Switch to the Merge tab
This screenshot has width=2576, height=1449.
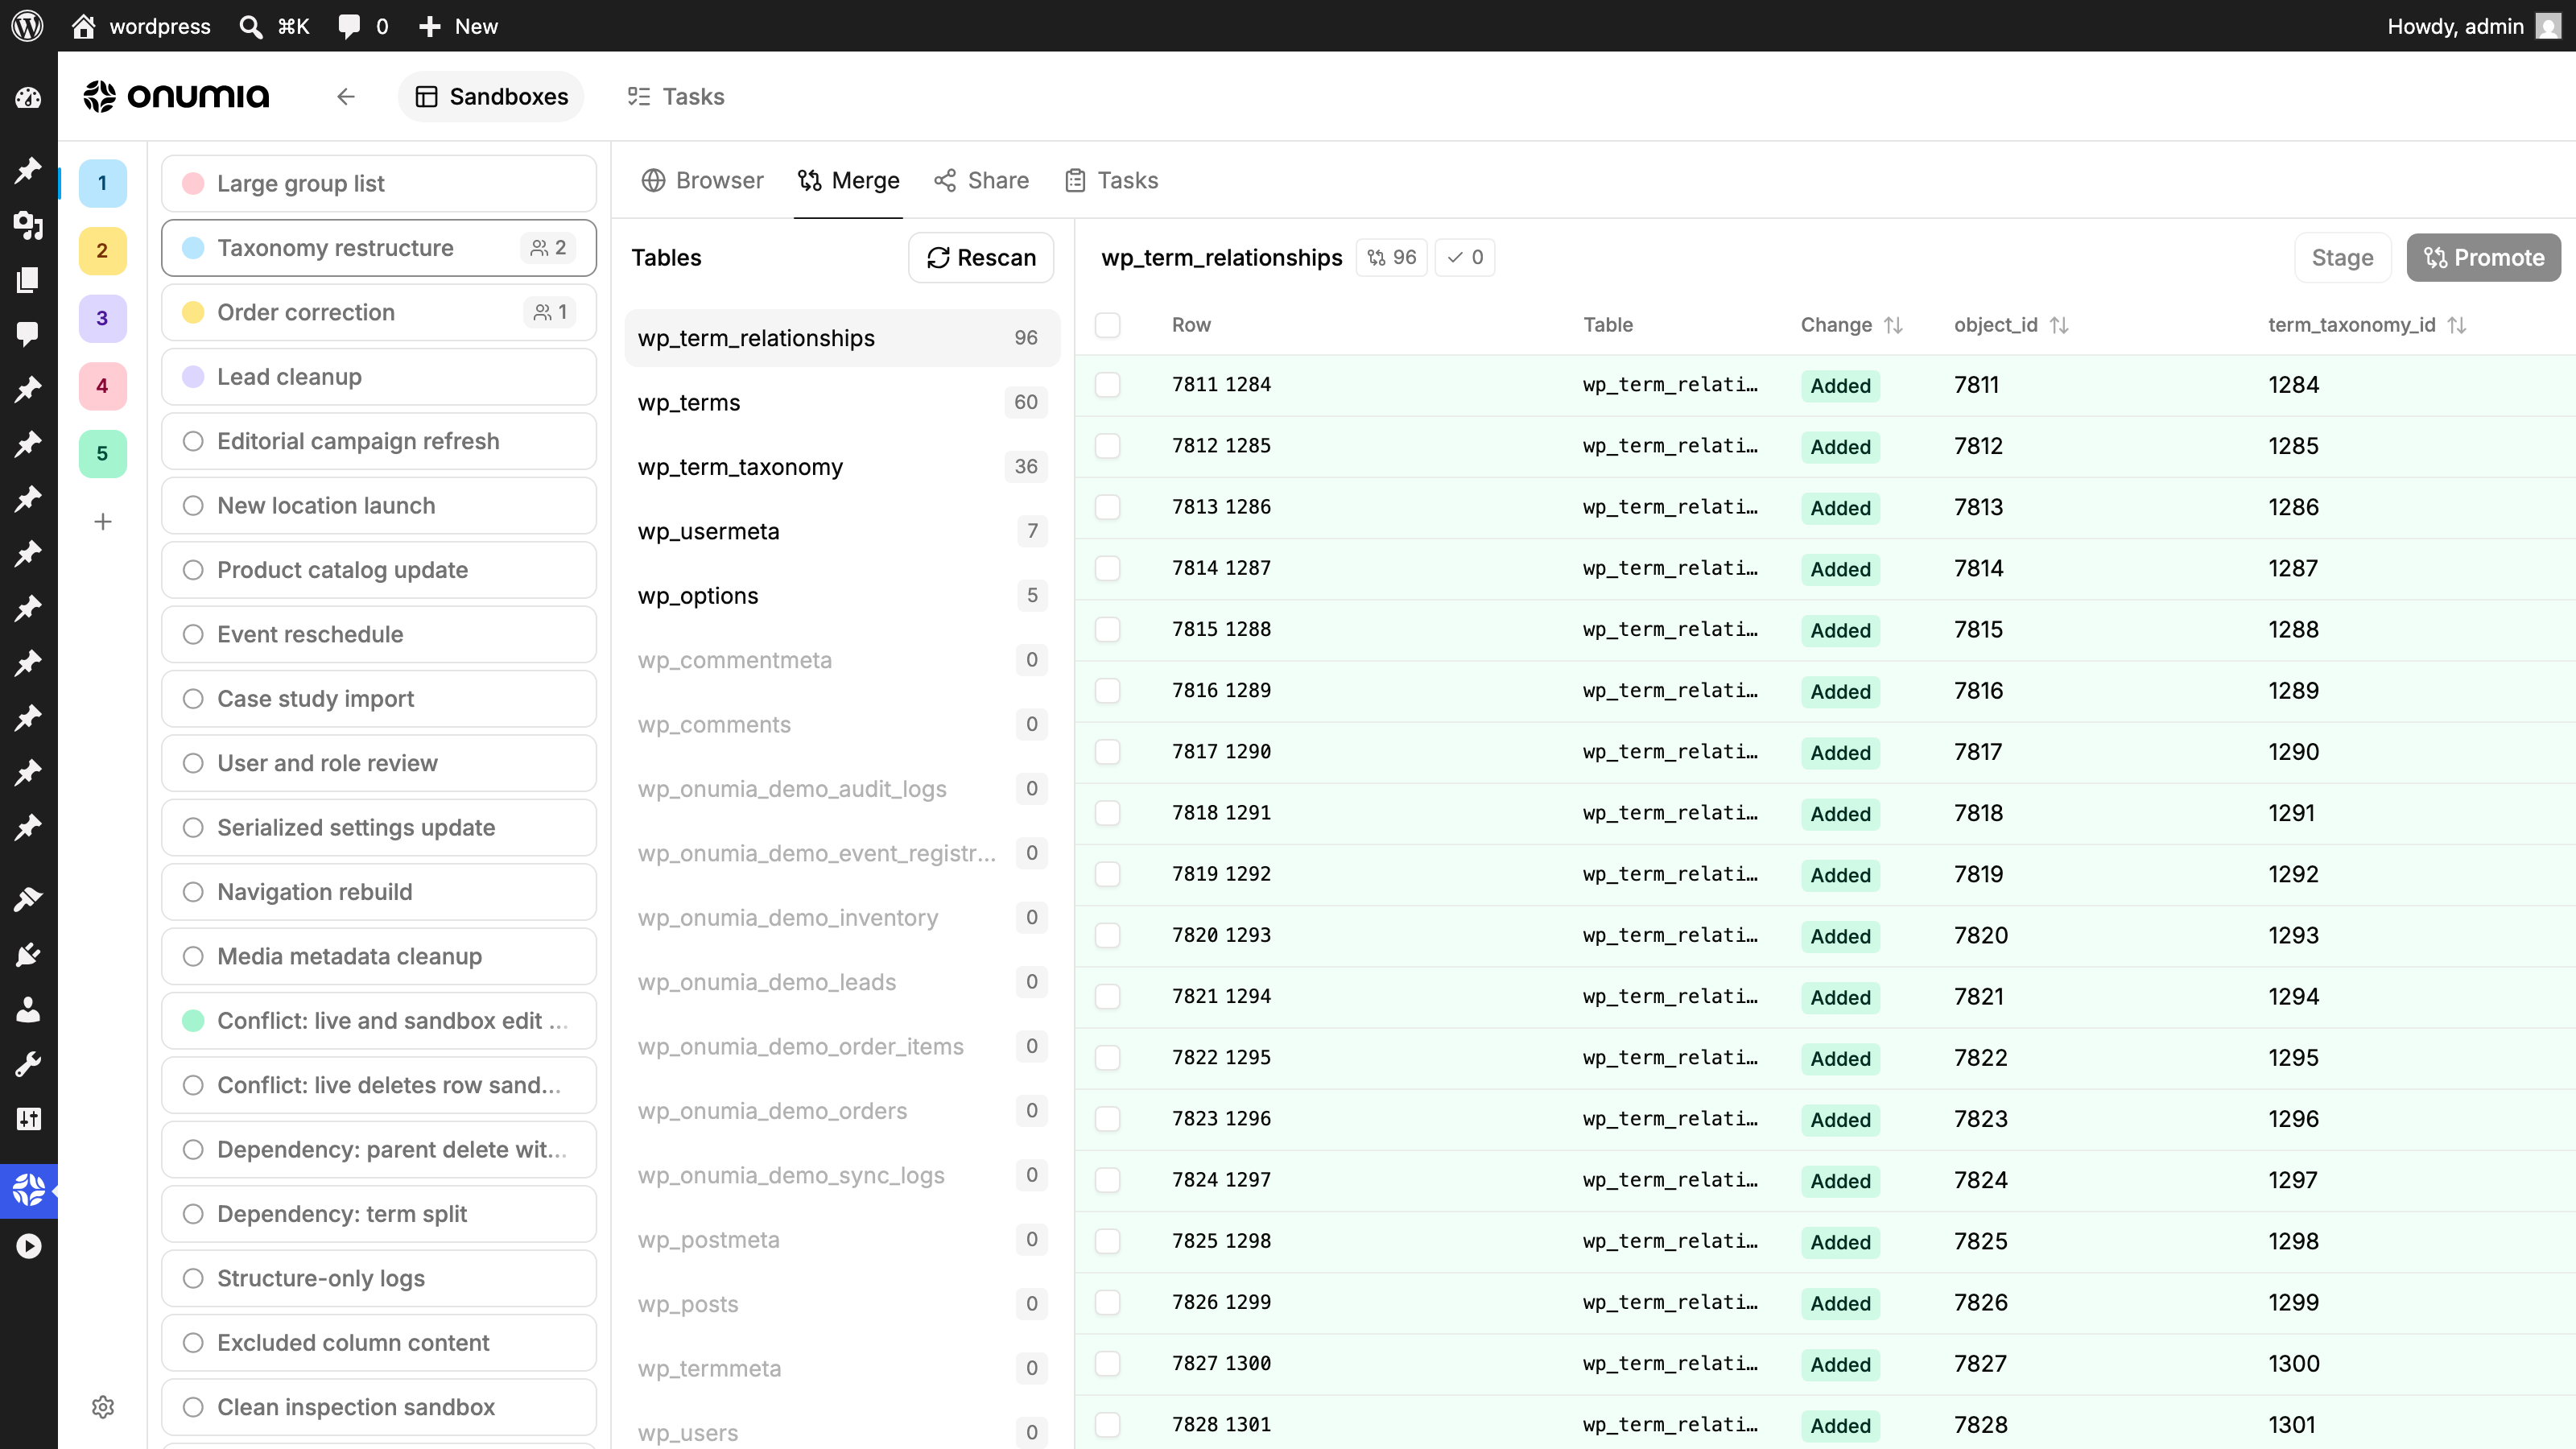point(848,180)
